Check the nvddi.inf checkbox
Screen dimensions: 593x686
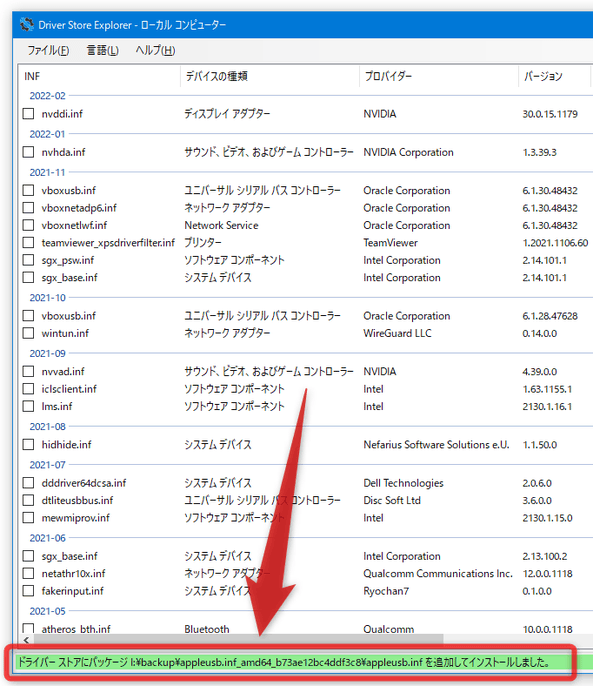pos(28,114)
